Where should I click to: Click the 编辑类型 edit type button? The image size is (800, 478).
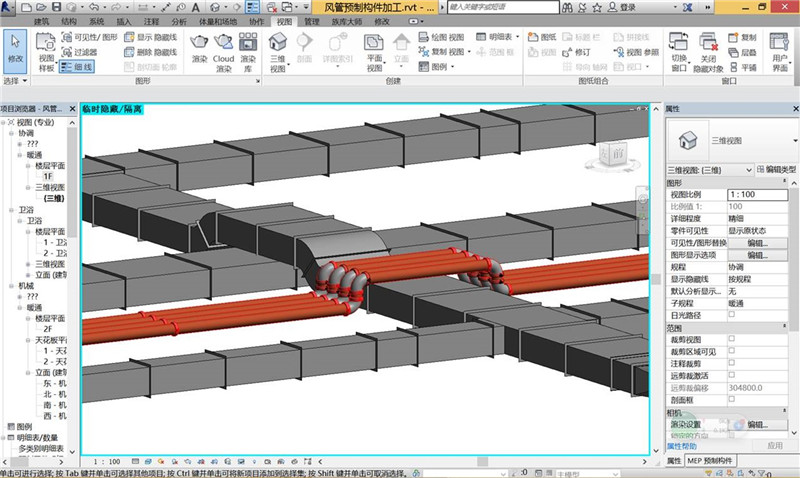[x=776, y=168]
